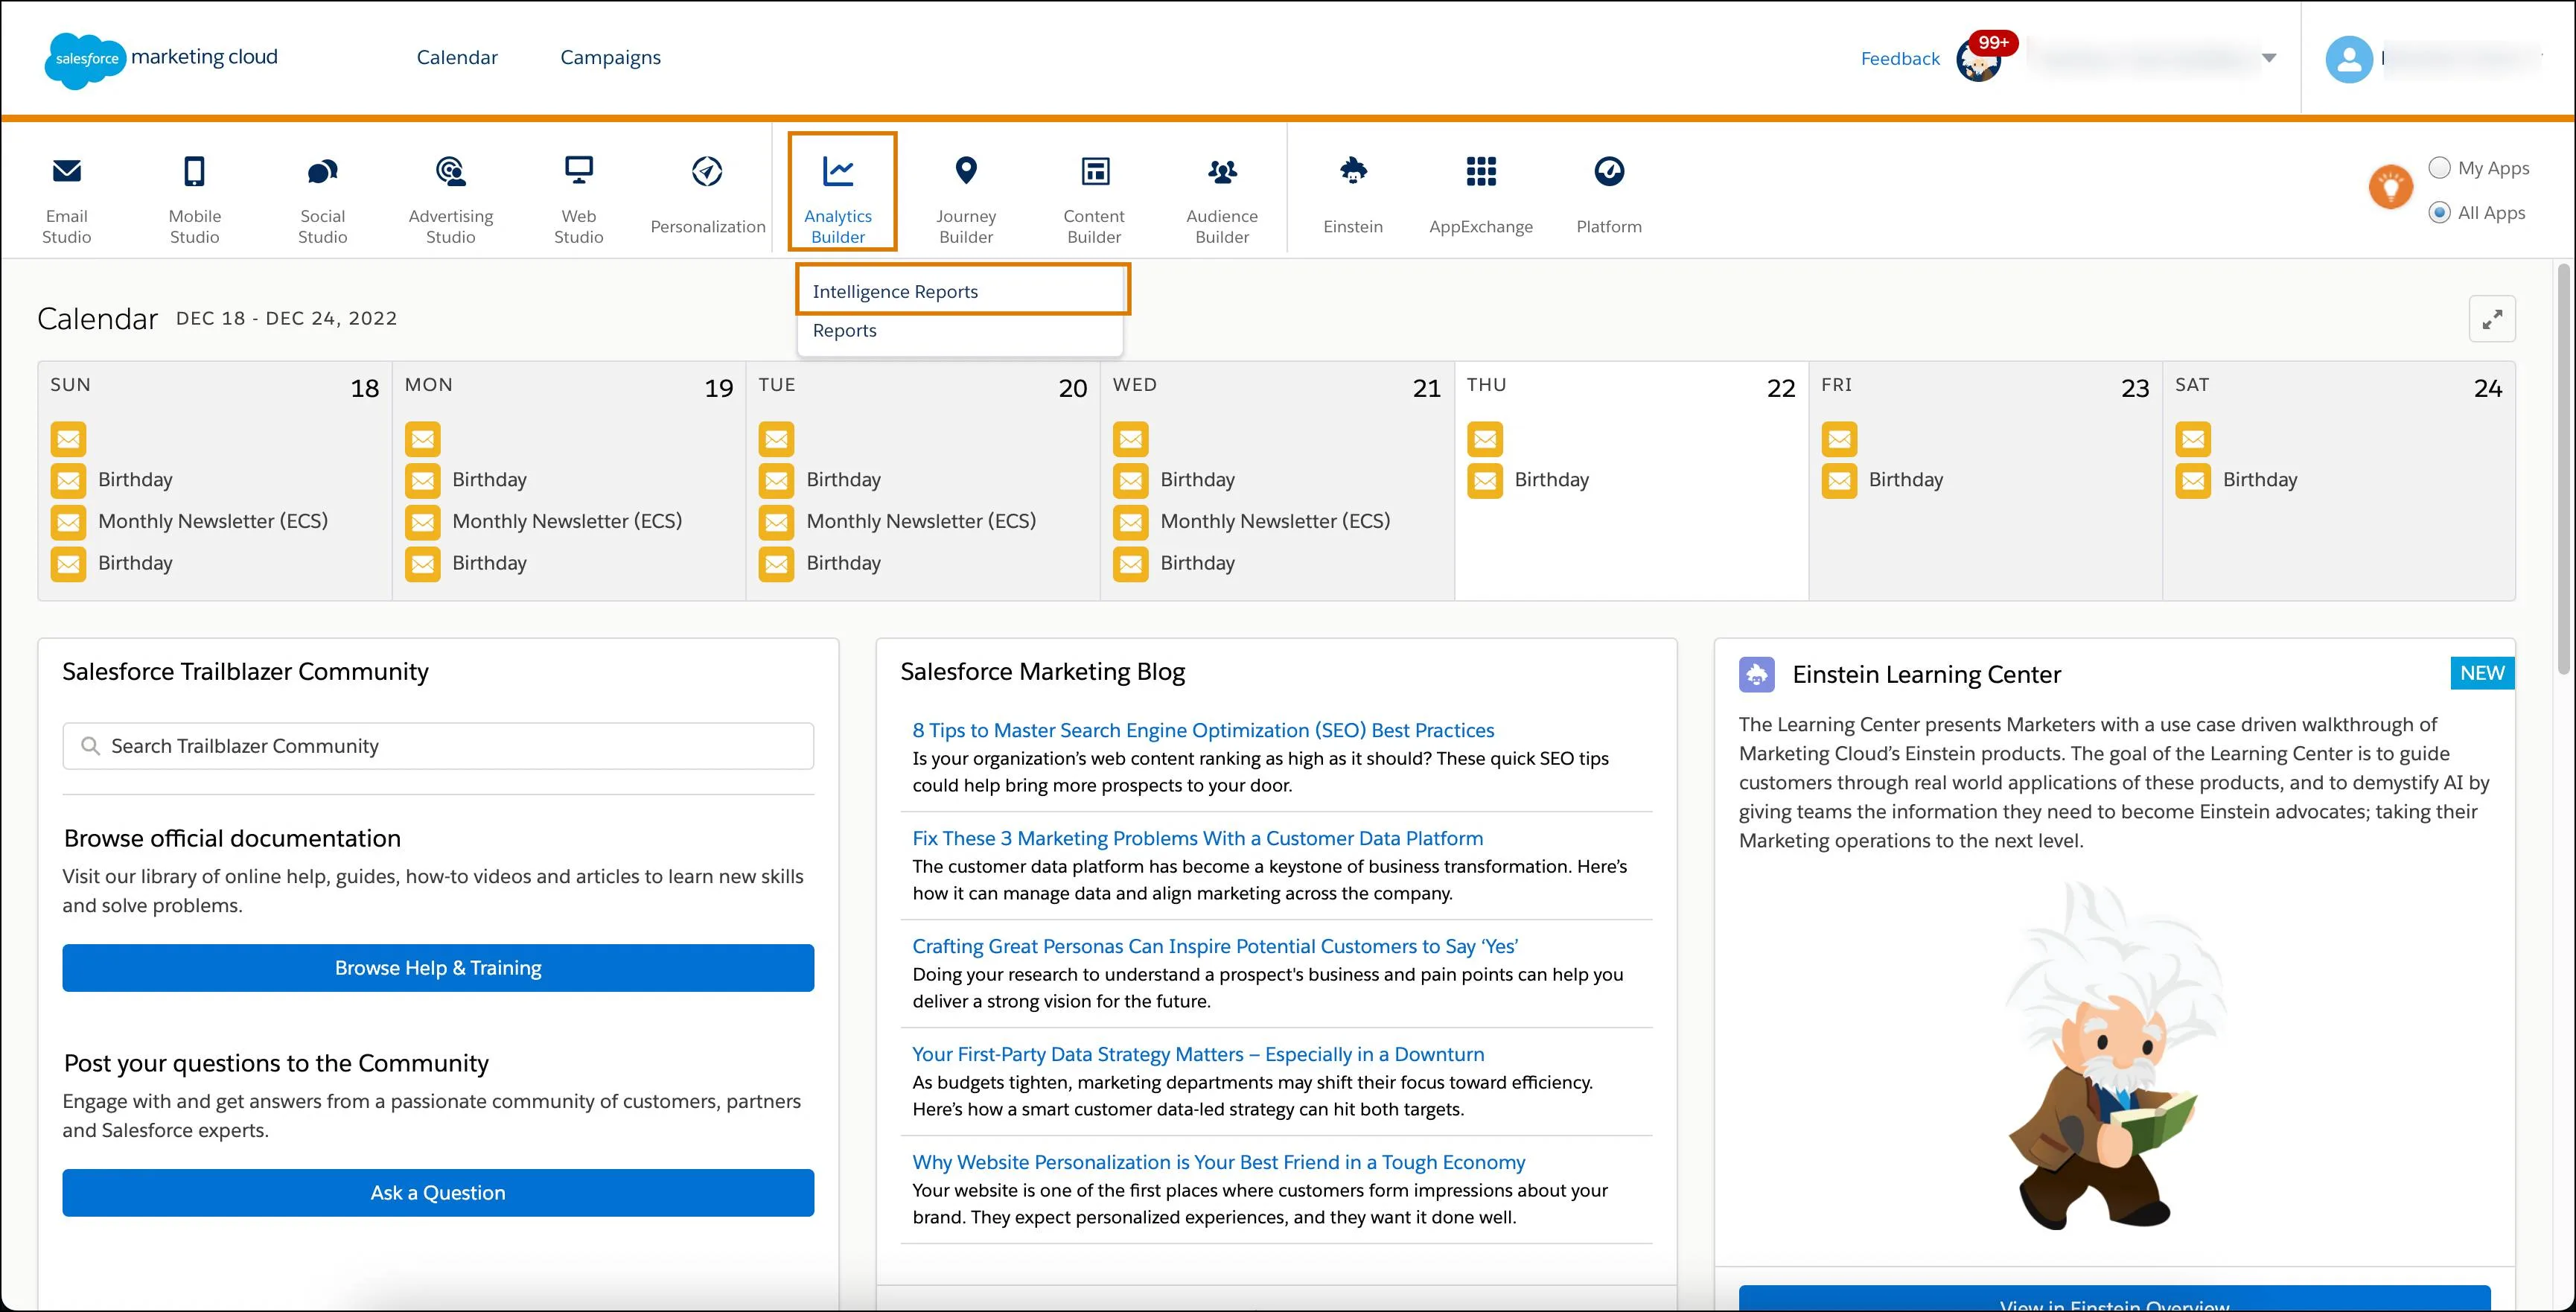Click Intelligence Reports menu item
2576x1312 pixels.
click(962, 290)
